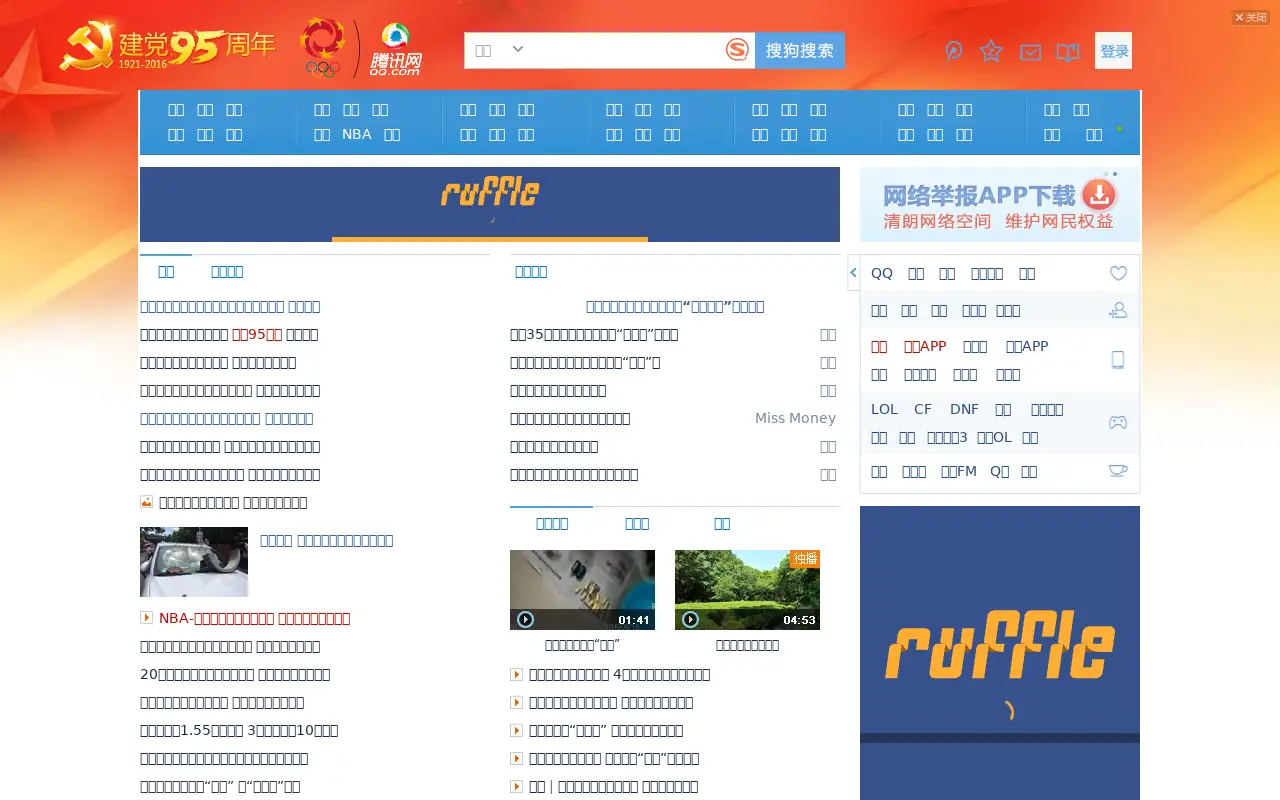1280x800 pixels.
Task: Open the Tencent Weibo icon in header
Action: click(x=954, y=51)
